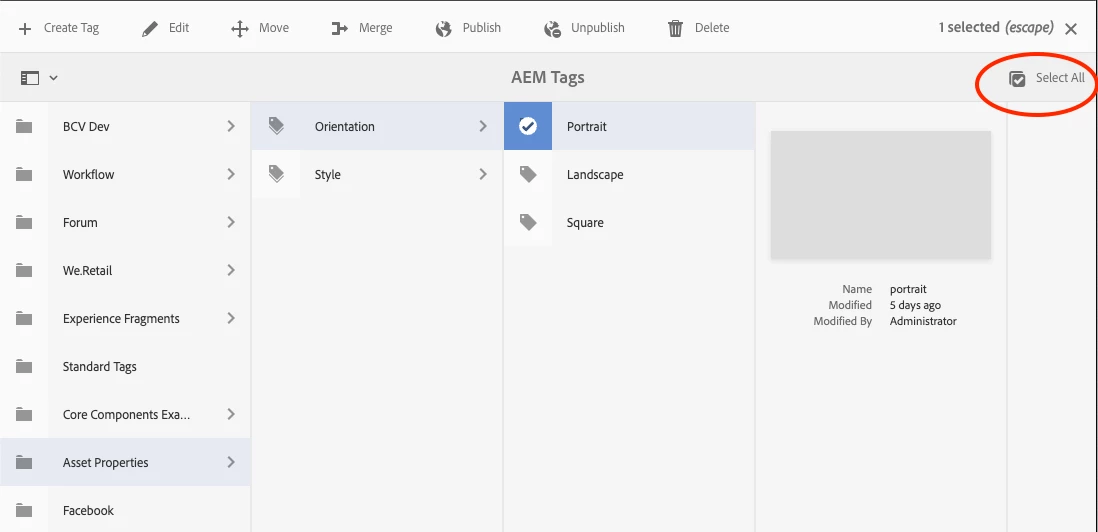The width and height of the screenshot is (1098, 532).
Task: Click the Landscape tag icon
Action: point(528,174)
